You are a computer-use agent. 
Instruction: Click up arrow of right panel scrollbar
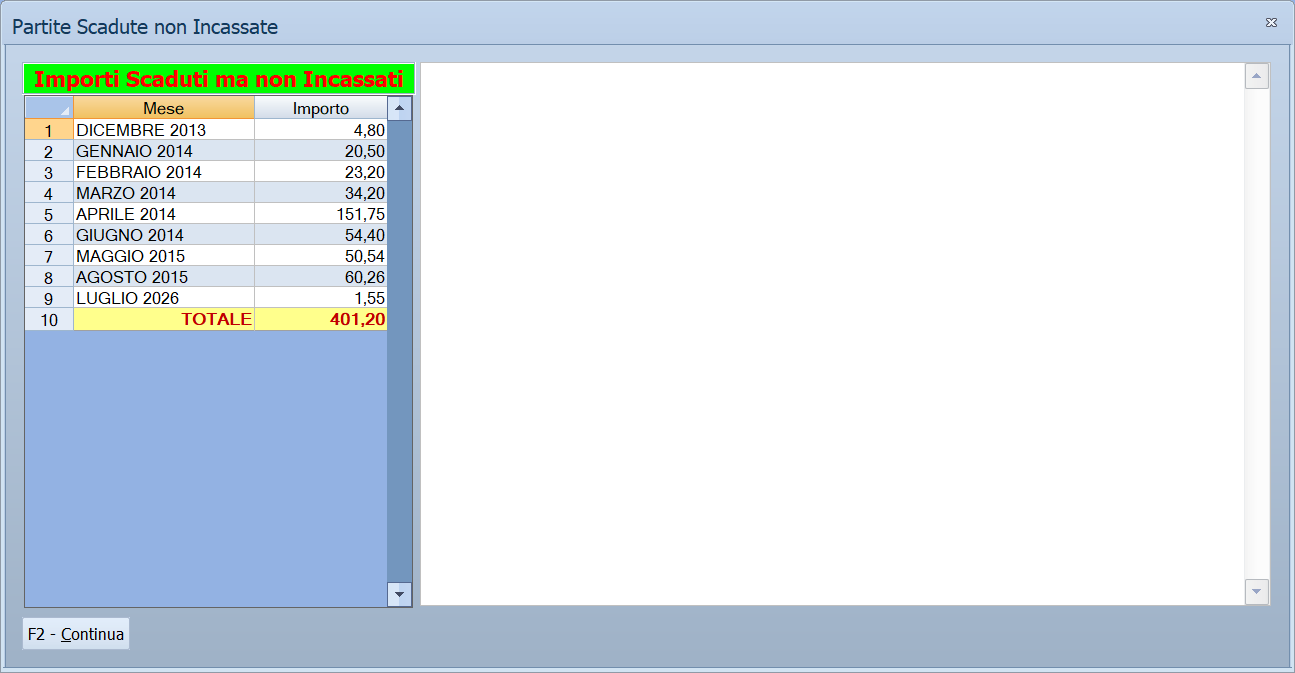coord(1257,76)
